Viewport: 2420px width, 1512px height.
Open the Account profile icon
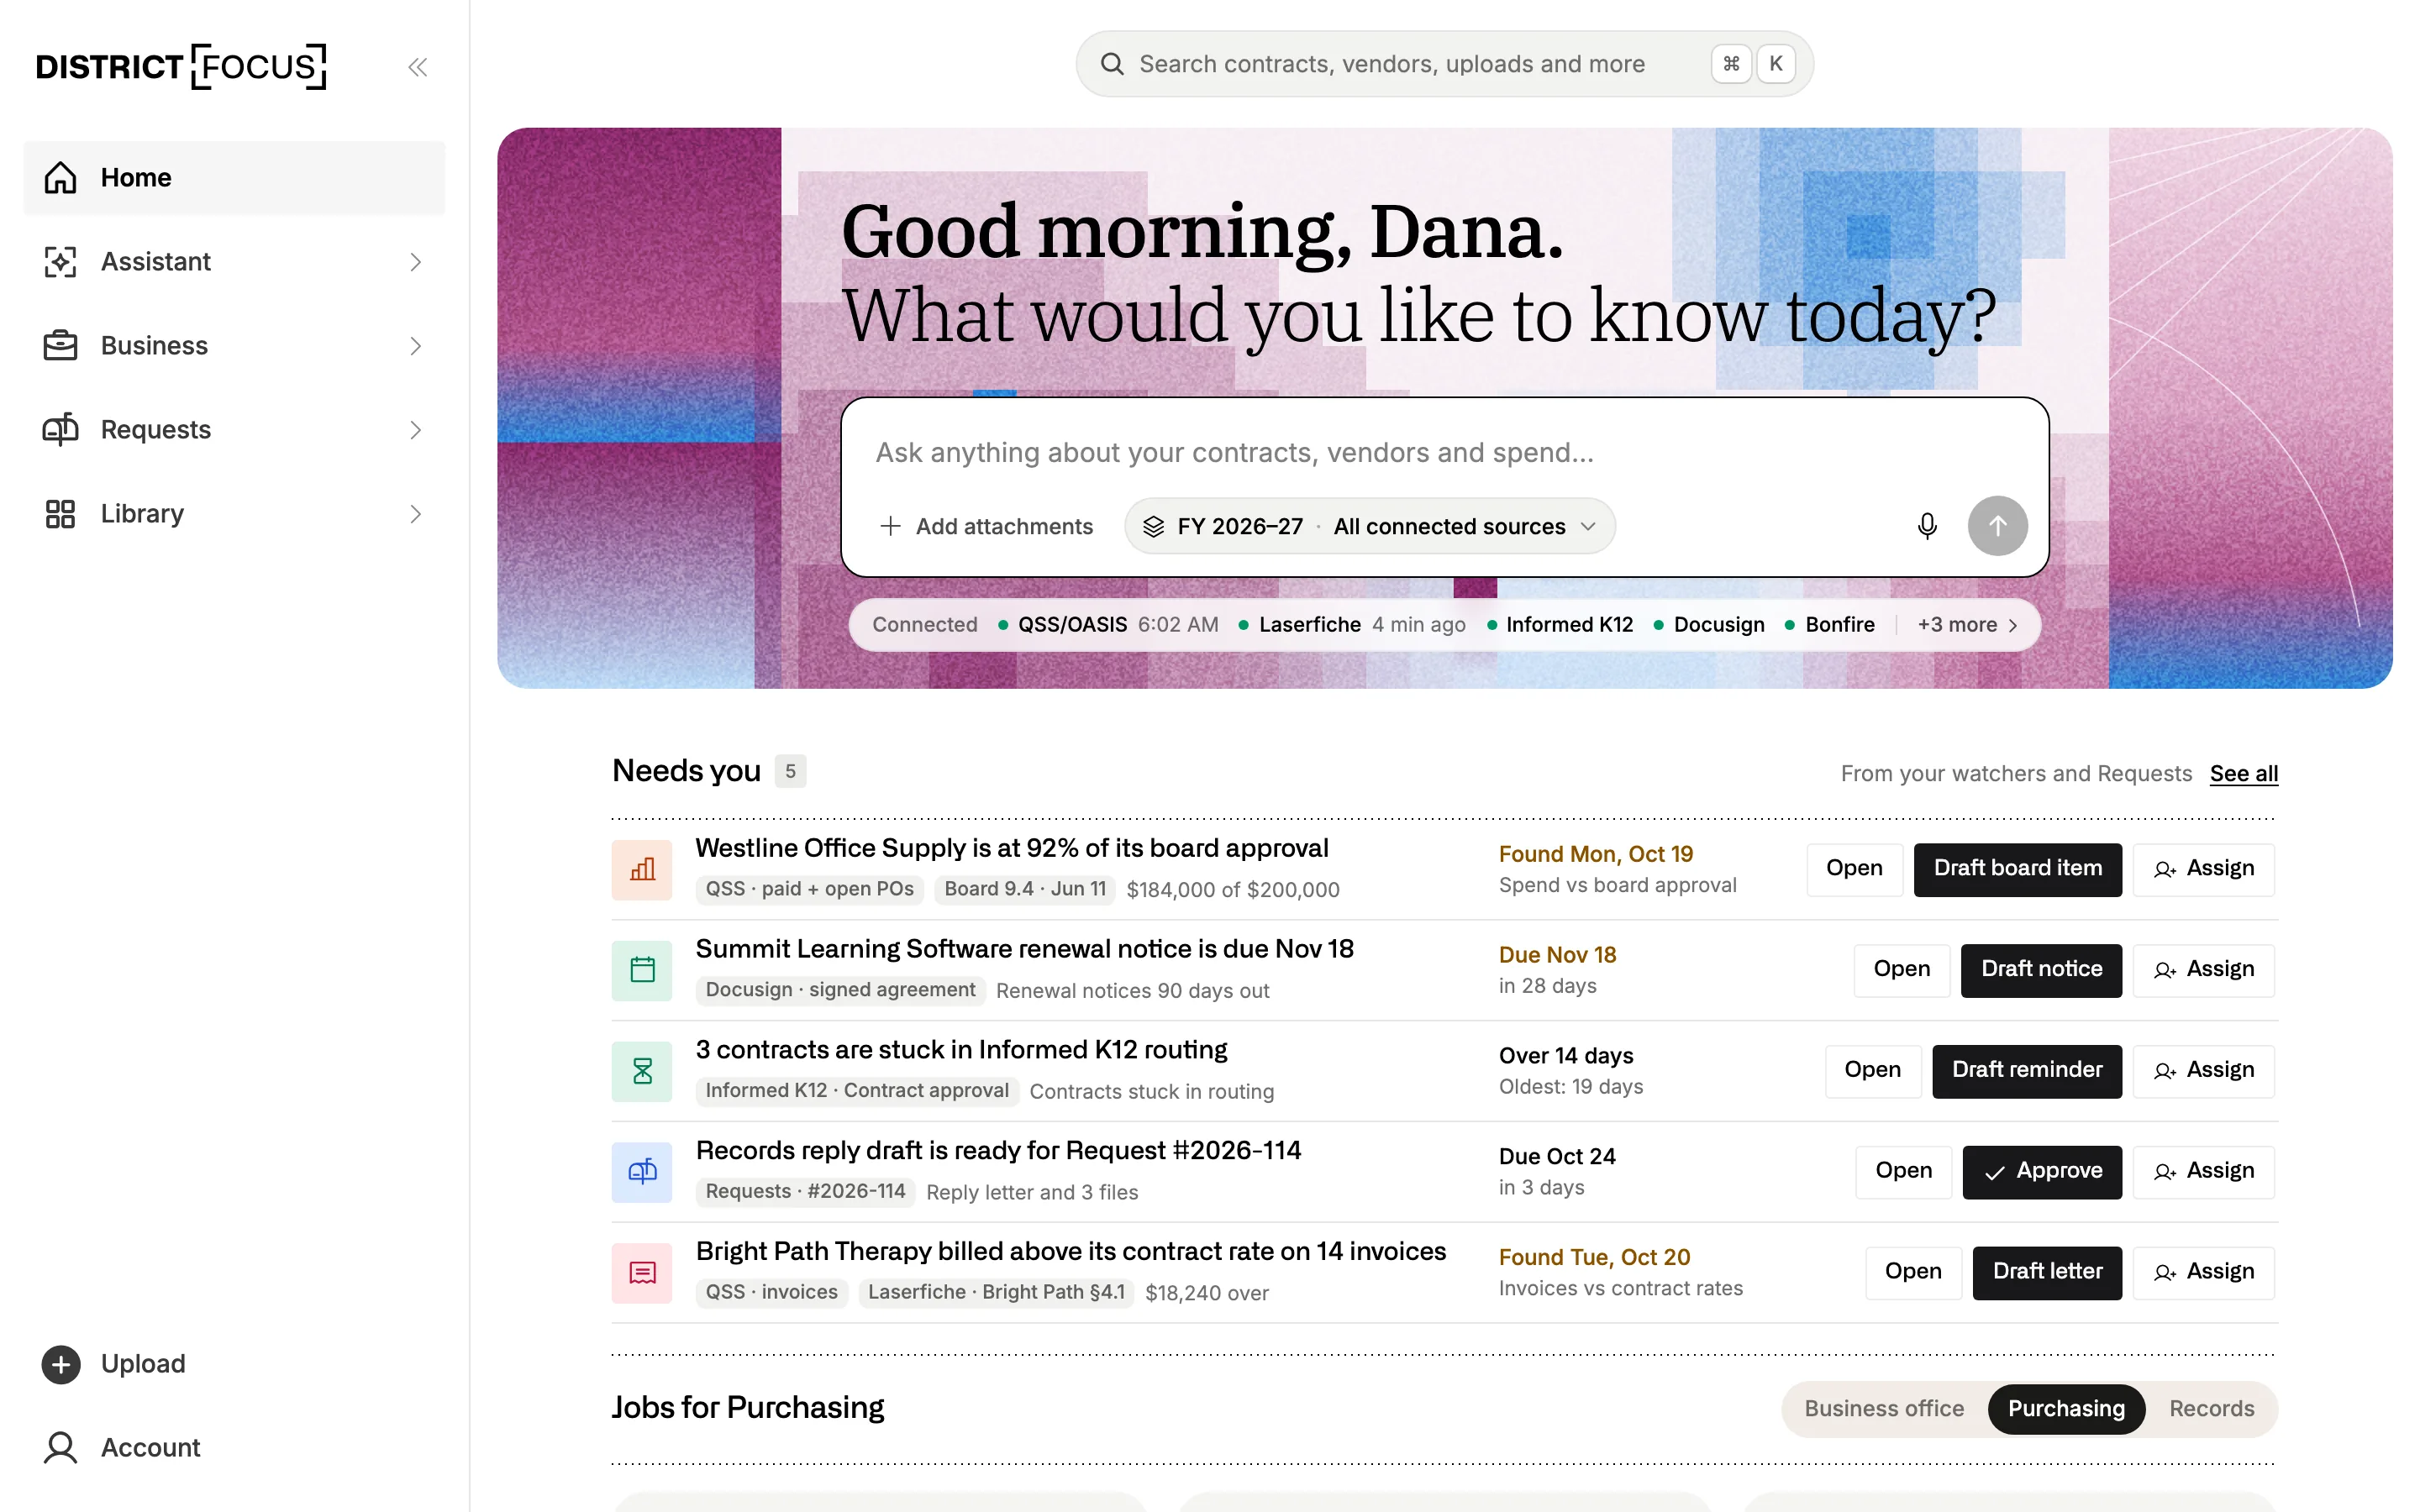[x=61, y=1447]
